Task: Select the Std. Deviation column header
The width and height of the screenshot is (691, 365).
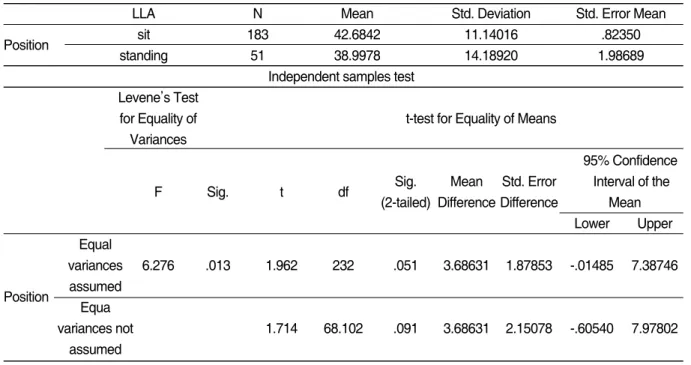Action: (x=491, y=14)
